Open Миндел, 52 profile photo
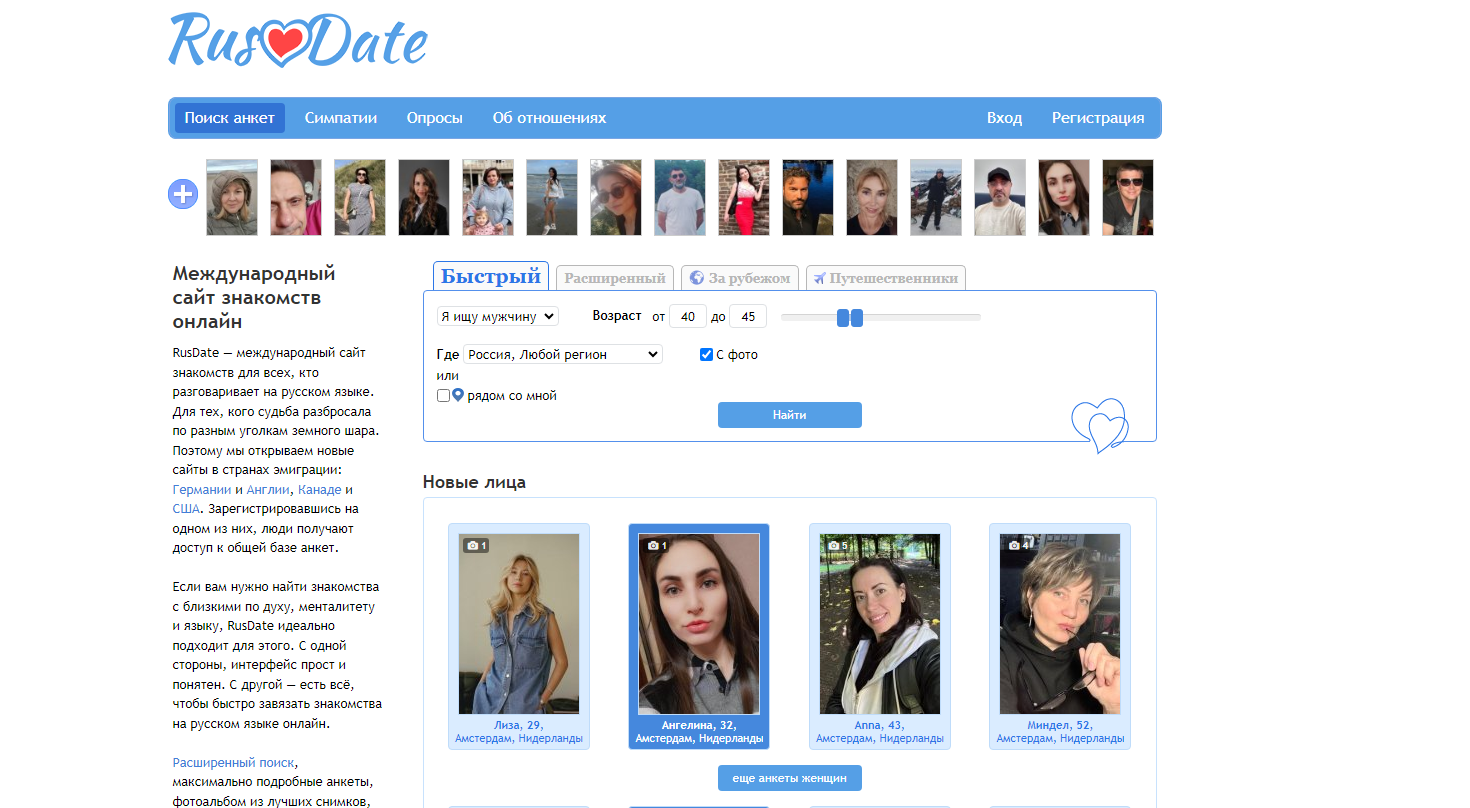 [x=1060, y=624]
